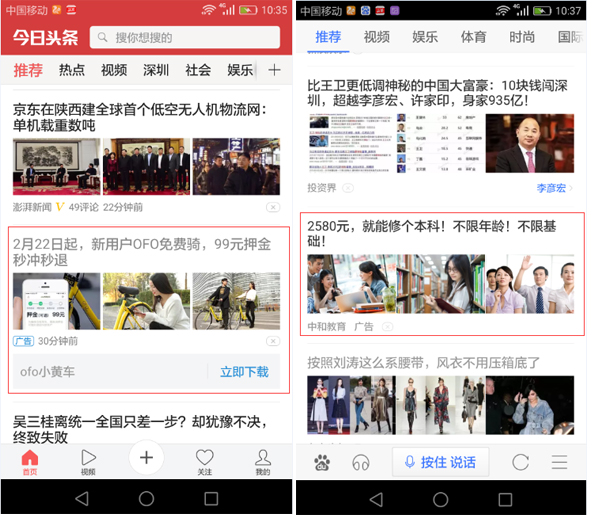Open first thumbnail of JD meeting room
Image resolution: width=602 pixels, height=515 pixels.
coord(56,166)
